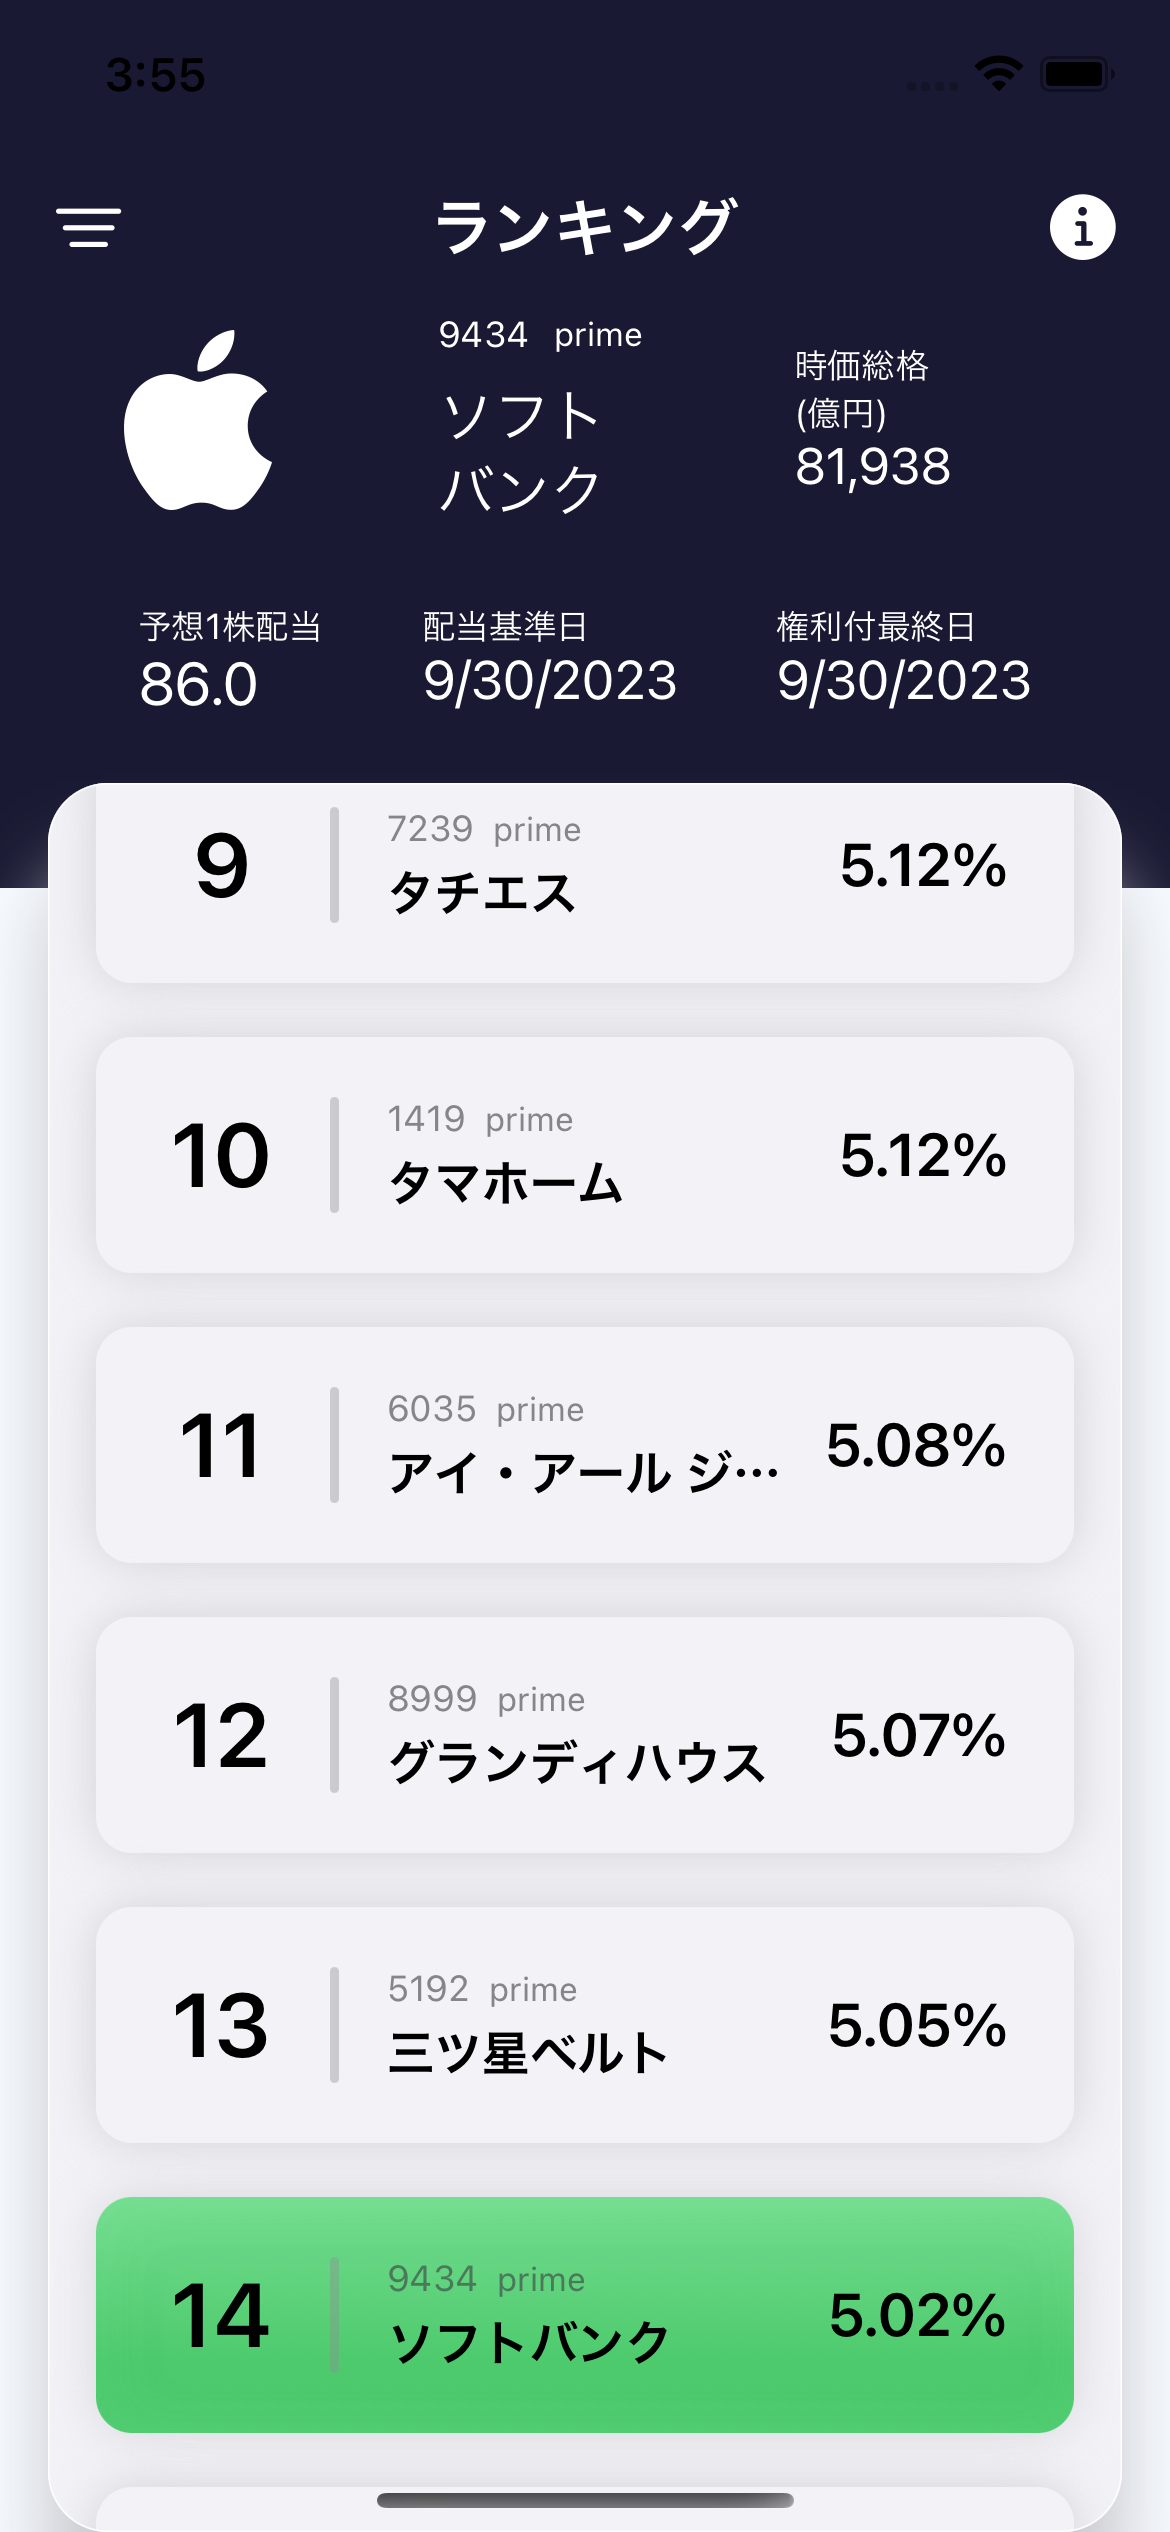The image size is (1170, 2532).
Task: Tap the ランキング page title
Action: [x=585, y=227]
